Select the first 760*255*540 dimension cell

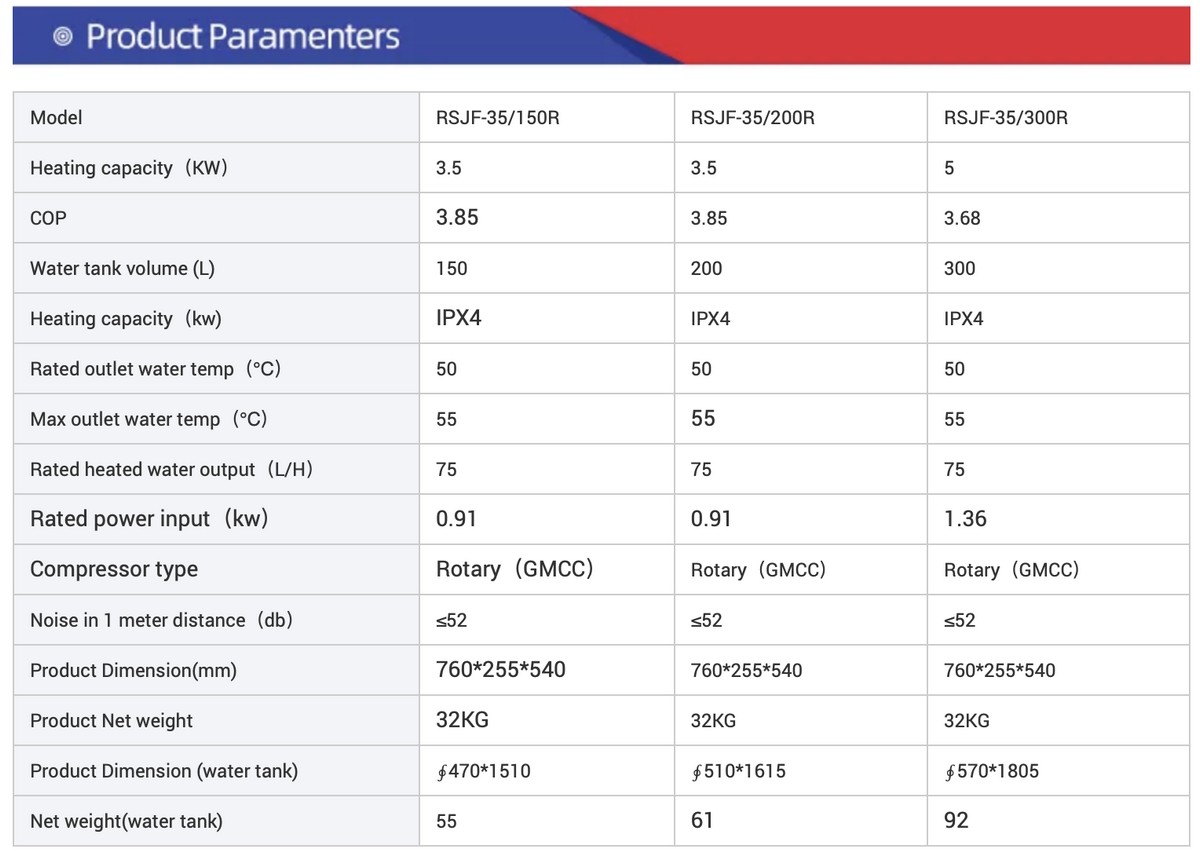[501, 670]
